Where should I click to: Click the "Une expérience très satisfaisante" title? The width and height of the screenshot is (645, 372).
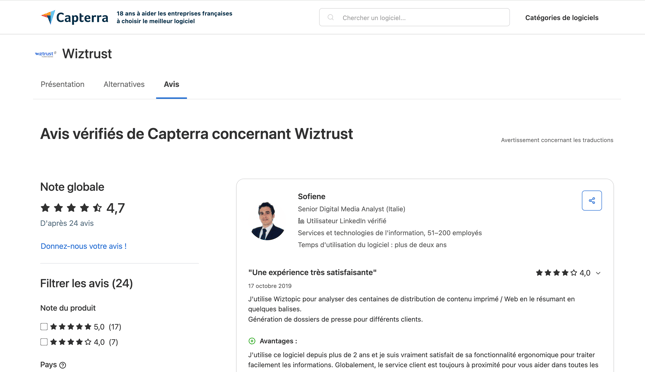tap(312, 272)
